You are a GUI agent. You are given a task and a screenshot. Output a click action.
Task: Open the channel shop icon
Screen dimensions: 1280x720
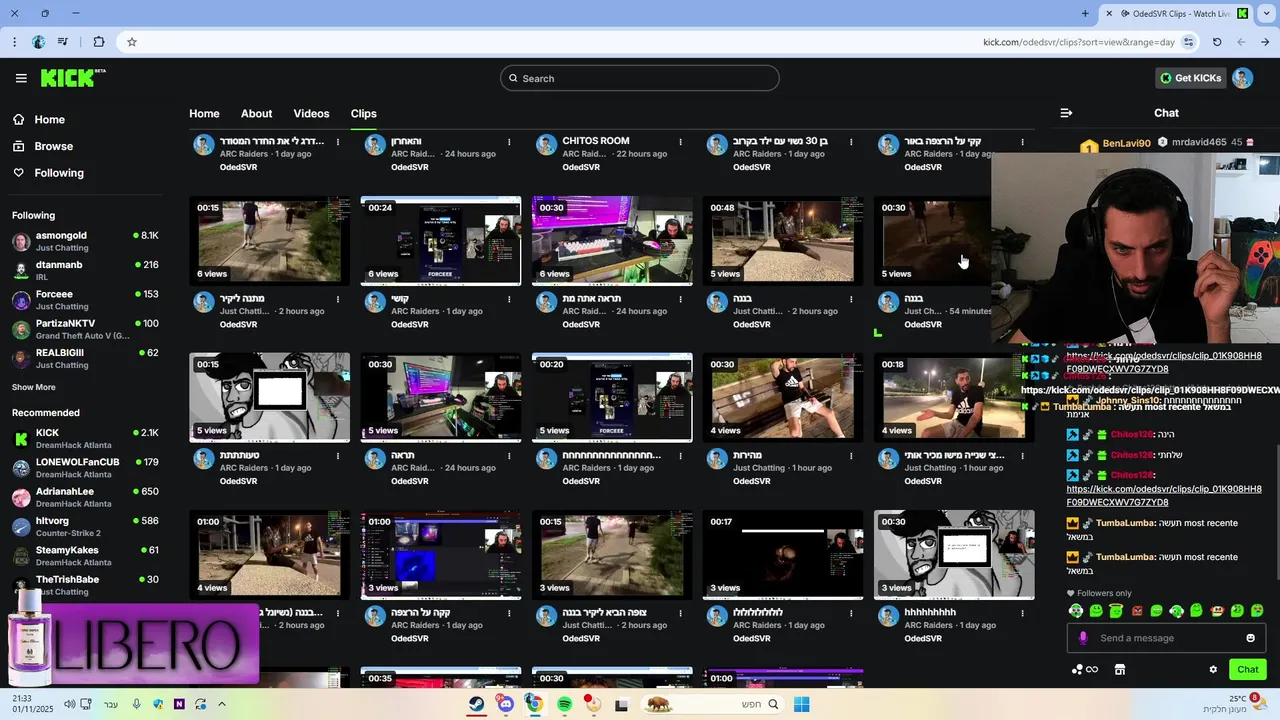point(1120,669)
